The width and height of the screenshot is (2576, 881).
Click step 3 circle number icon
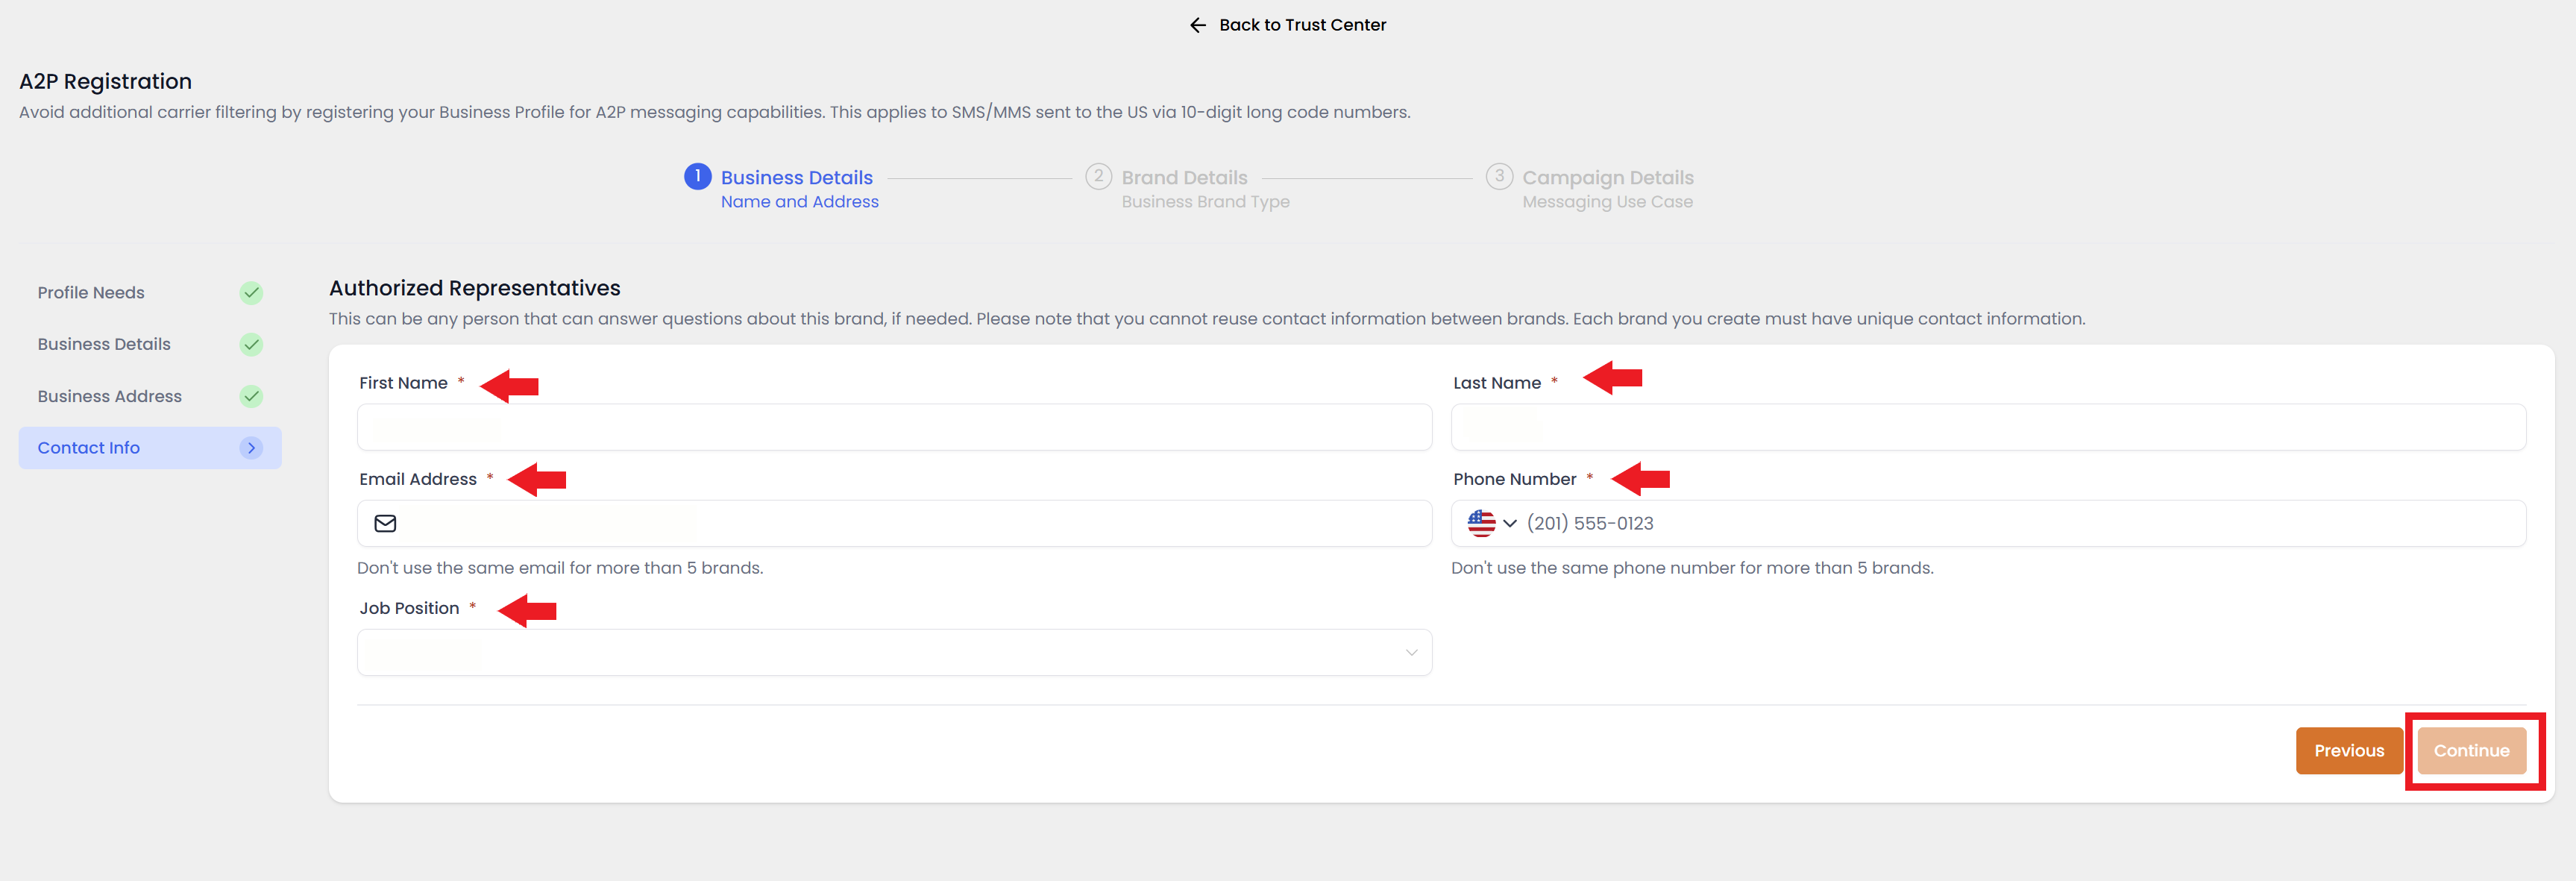[x=1498, y=177]
